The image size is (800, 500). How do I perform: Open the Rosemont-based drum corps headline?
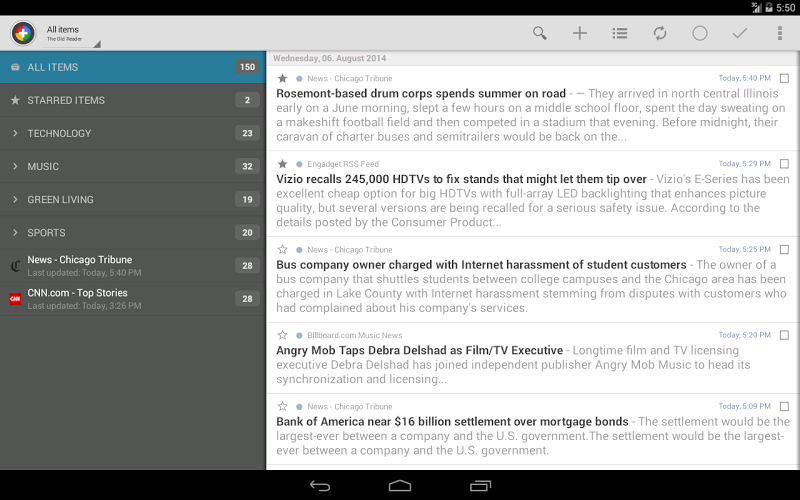pos(421,93)
